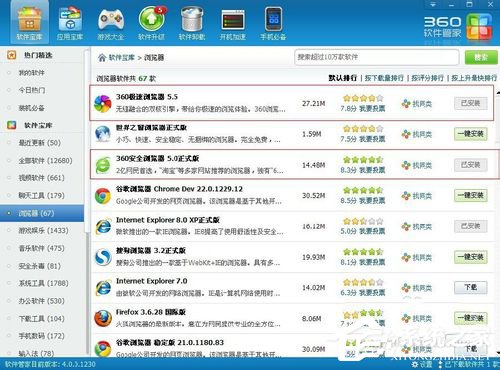
Task: Select 装机必备 in sidebar
Action: [31, 108]
